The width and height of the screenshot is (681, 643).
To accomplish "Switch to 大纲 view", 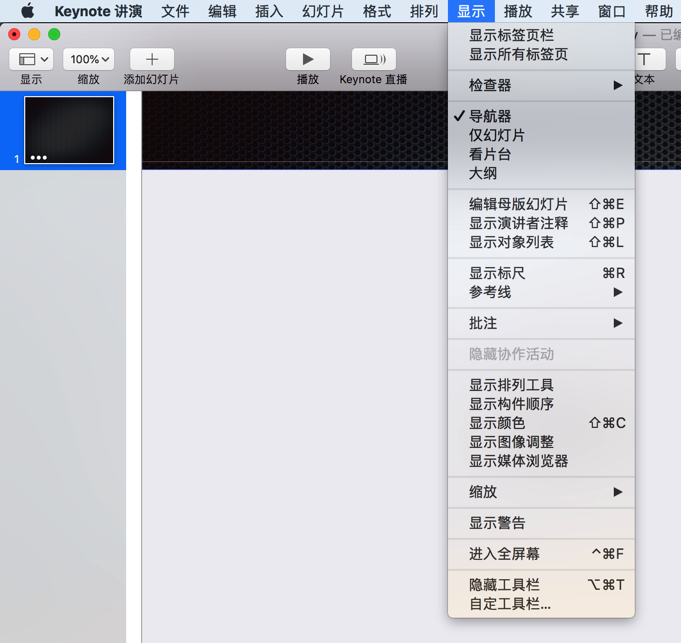I will [541, 174].
